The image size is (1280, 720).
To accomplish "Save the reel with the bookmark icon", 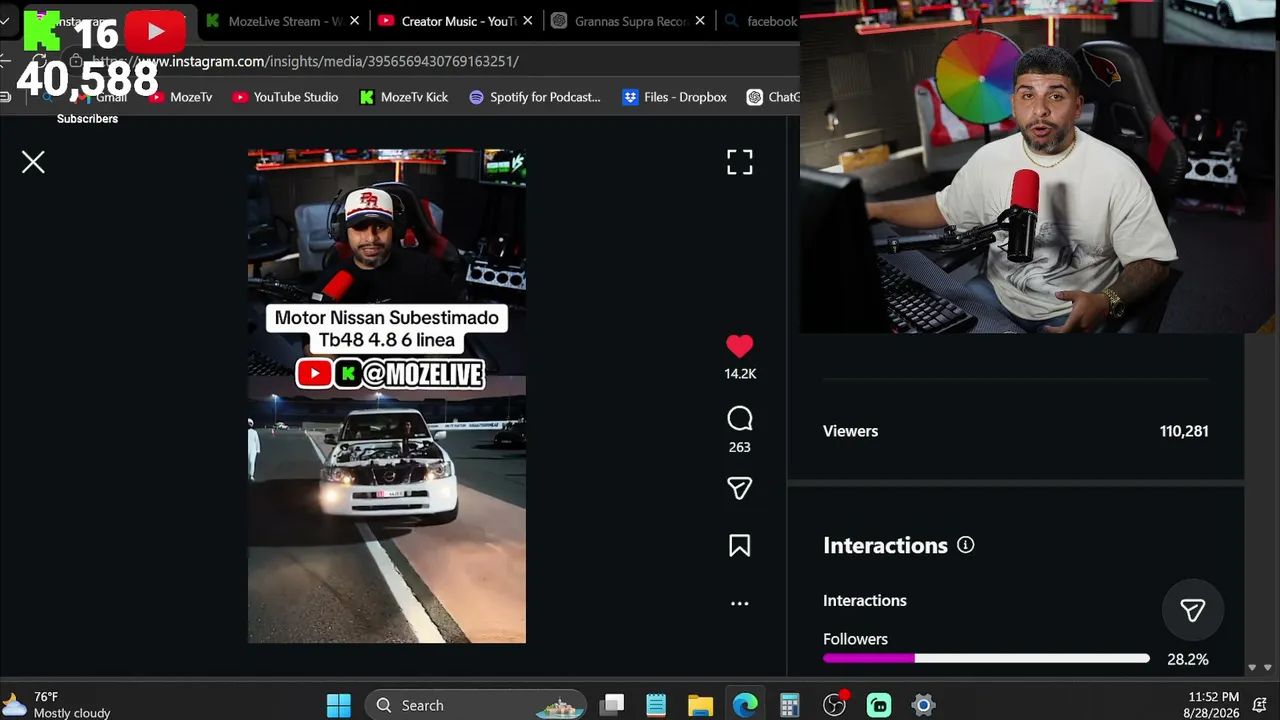I will click(x=740, y=545).
